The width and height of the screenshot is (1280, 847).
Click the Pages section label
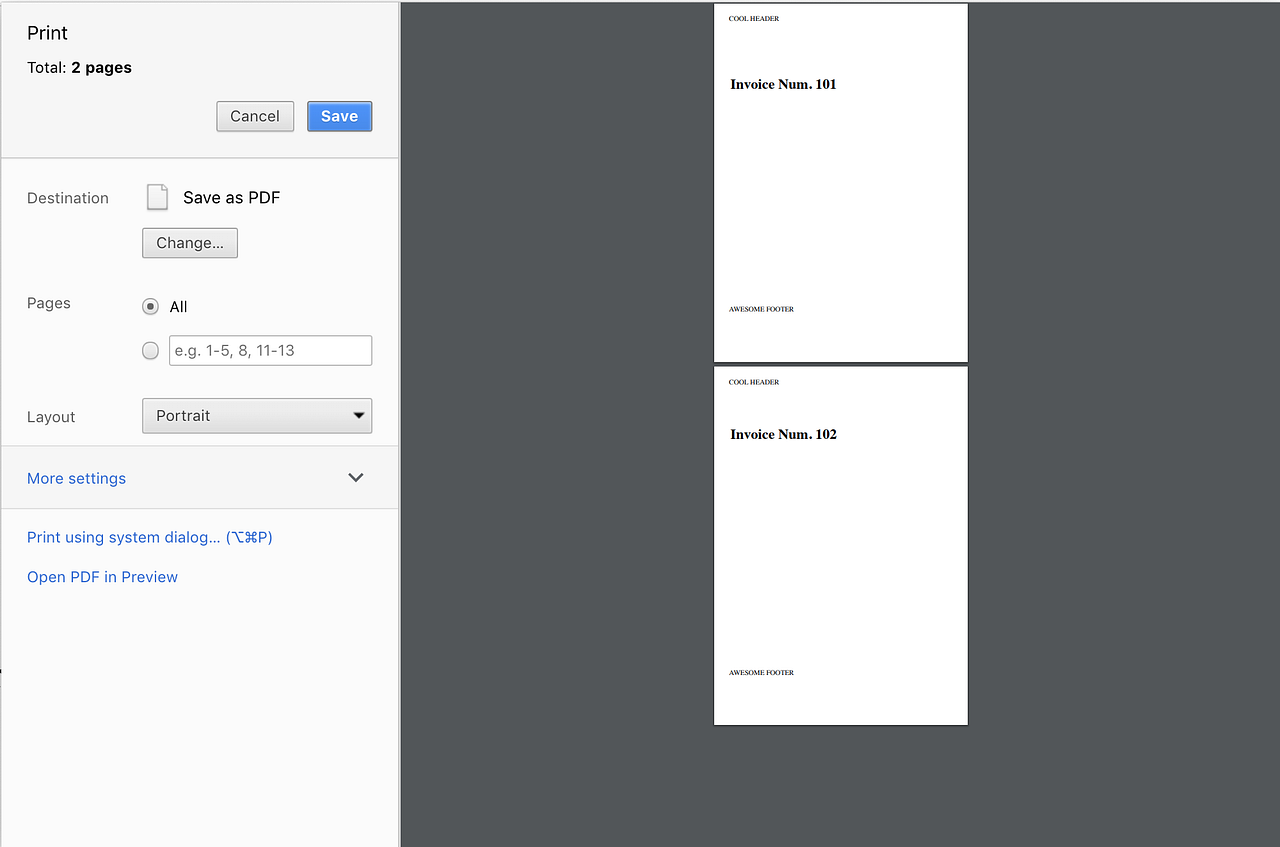click(x=48, y=303)
